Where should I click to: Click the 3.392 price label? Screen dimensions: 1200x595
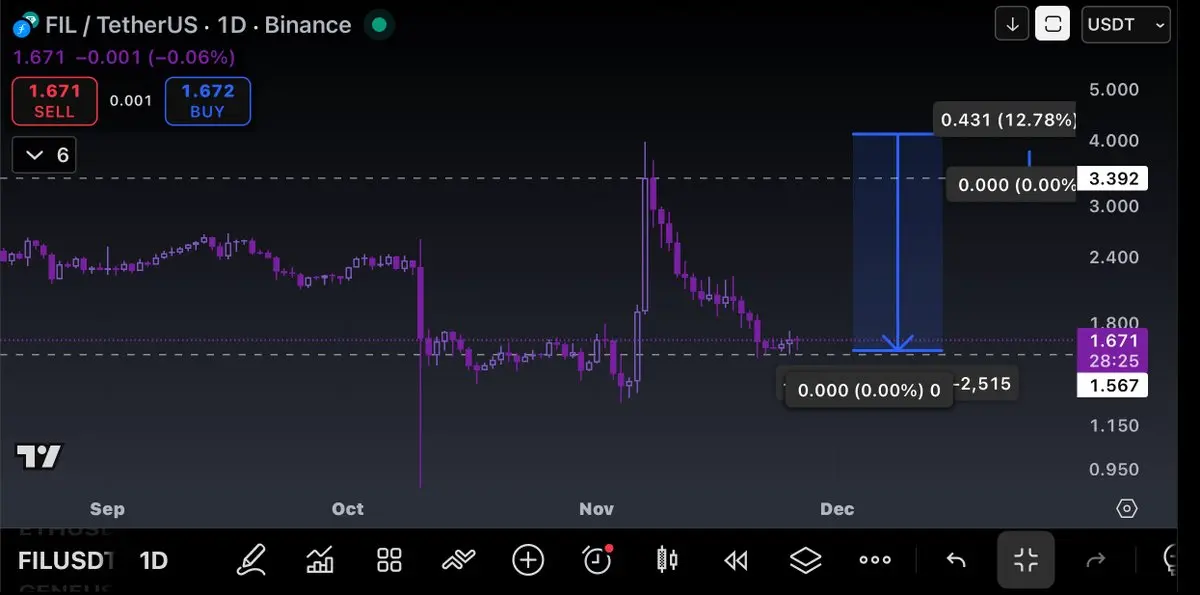1112,179
